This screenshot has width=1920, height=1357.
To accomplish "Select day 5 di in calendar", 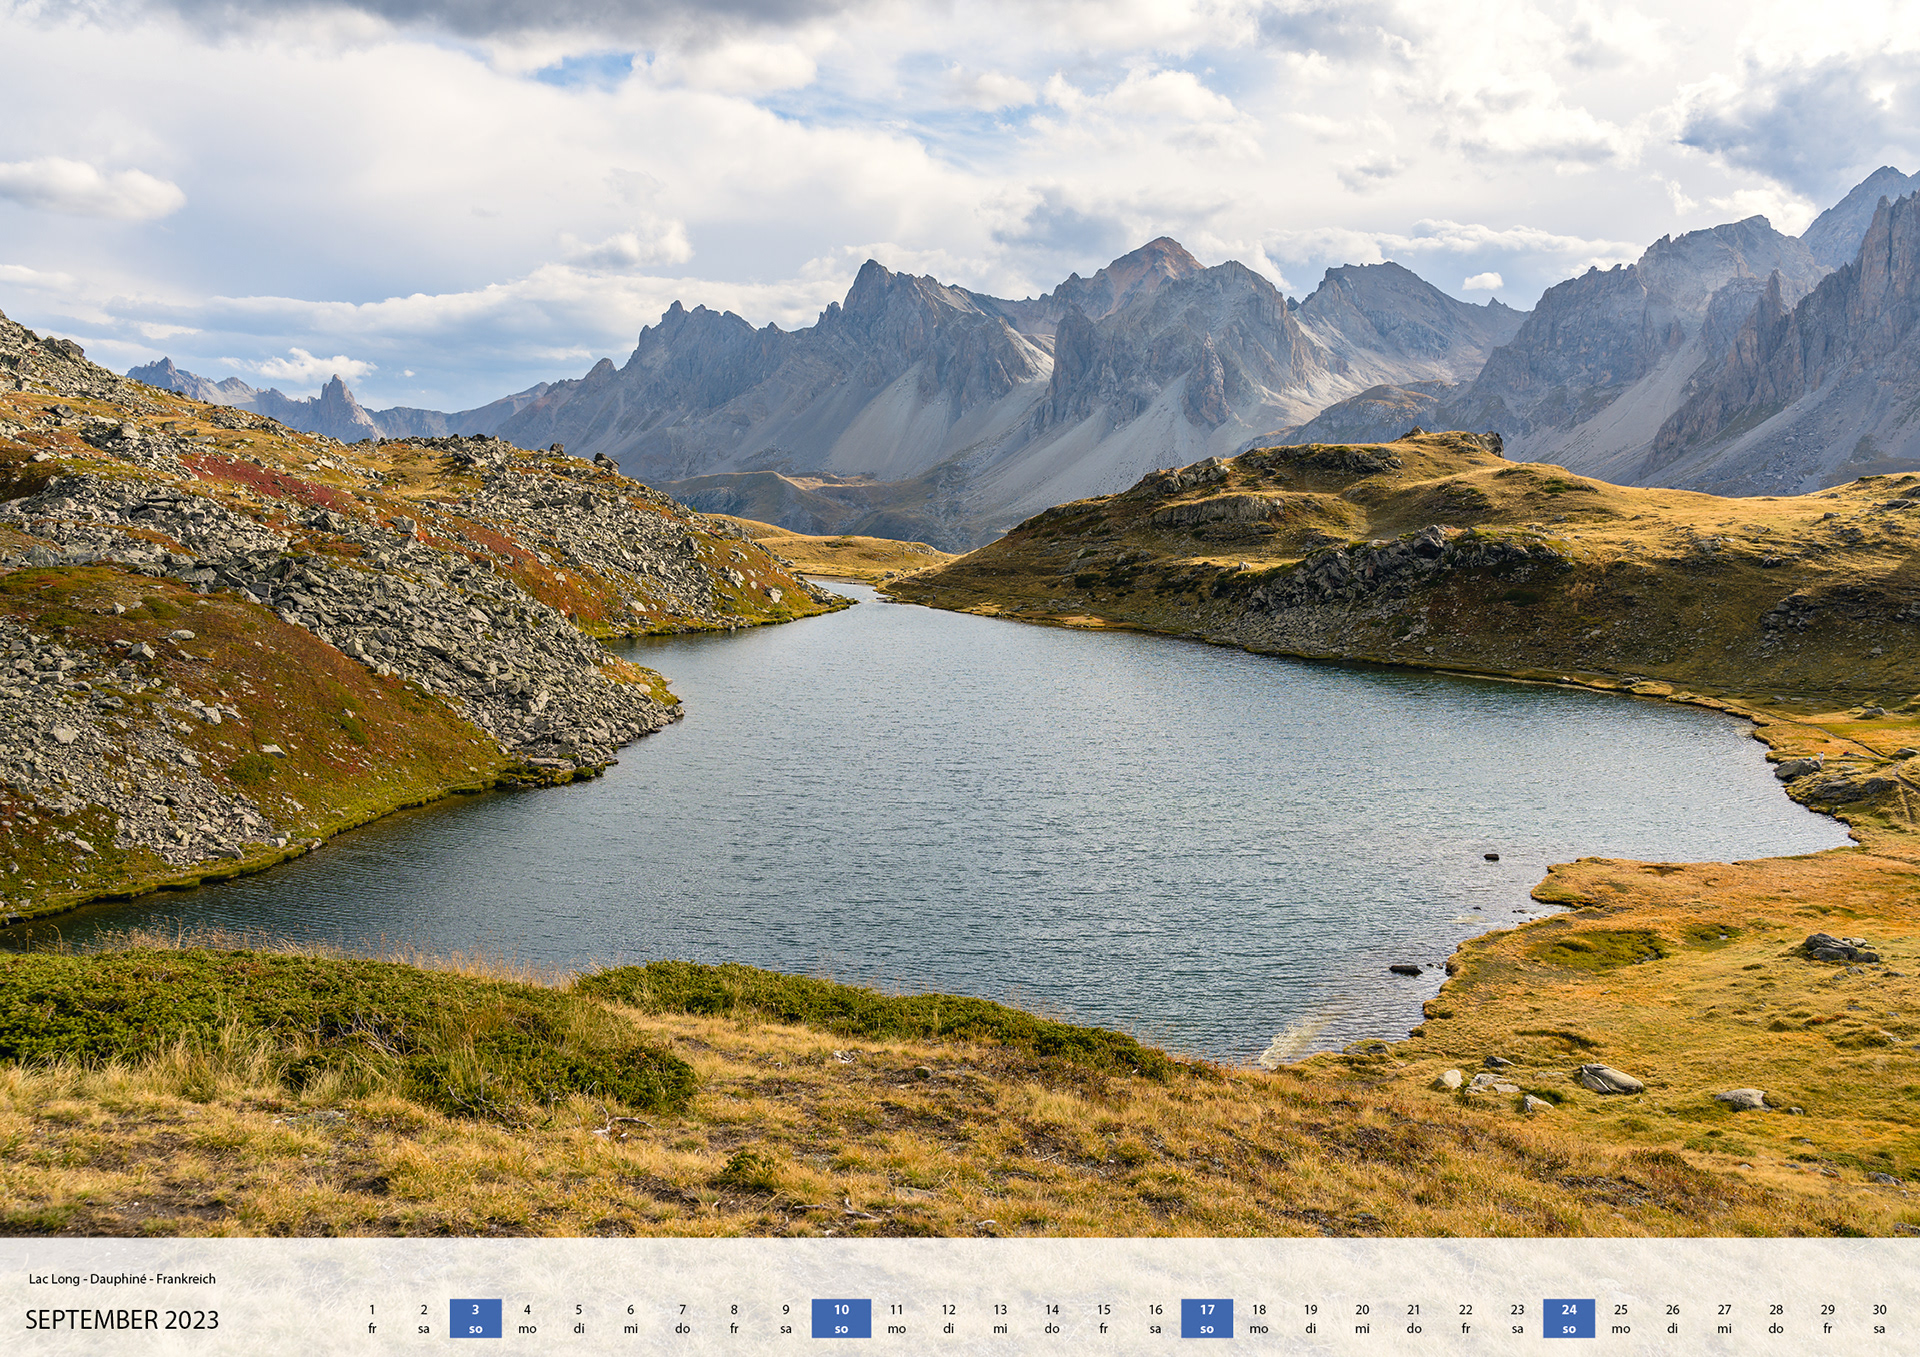I will pyautogui.click(x=579, y=1318).
